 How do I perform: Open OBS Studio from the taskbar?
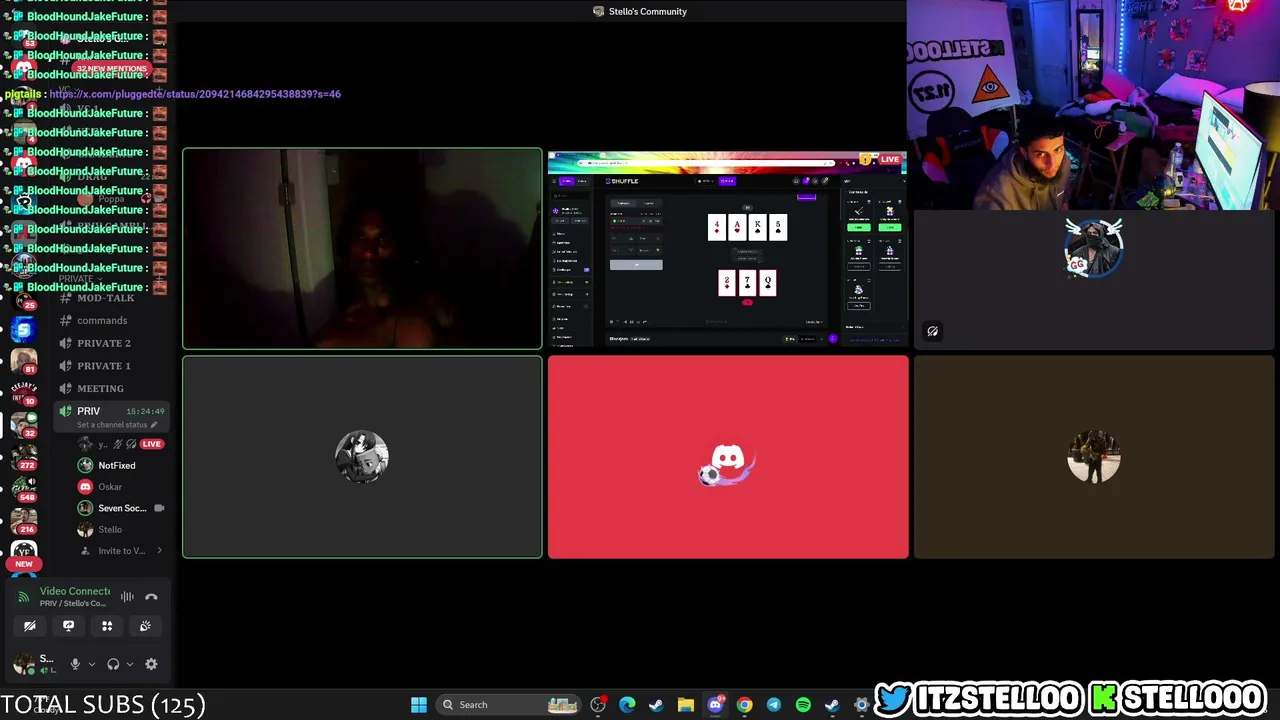click(x=598, y=705)
